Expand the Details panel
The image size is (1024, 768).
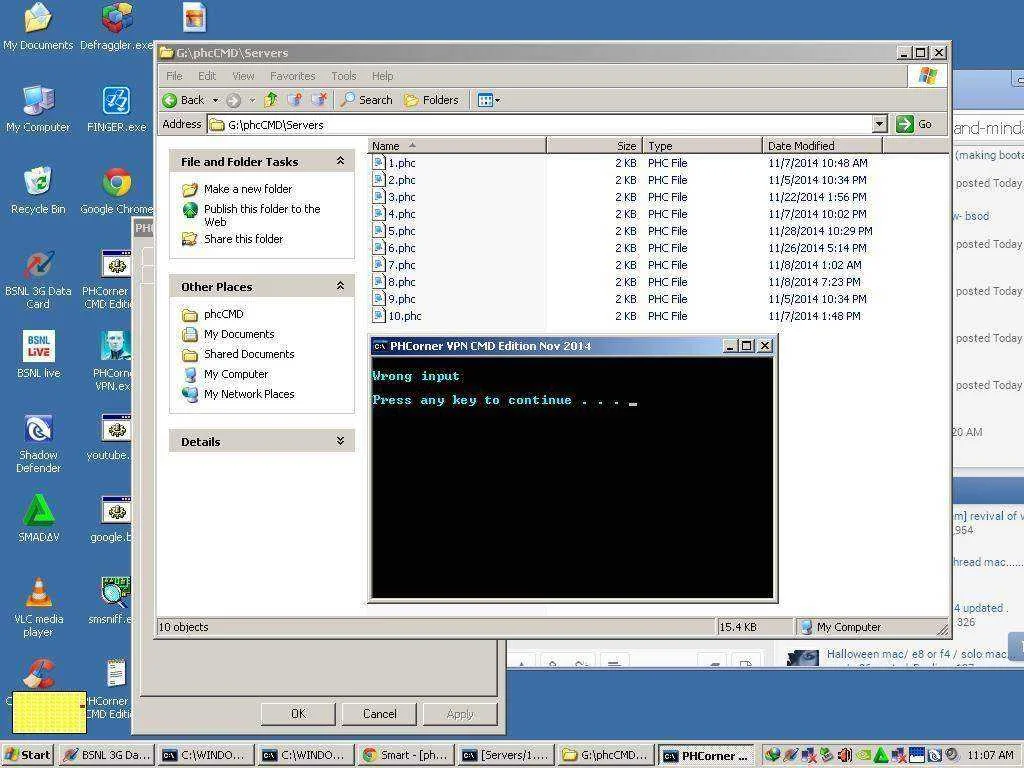pos(340,441)
